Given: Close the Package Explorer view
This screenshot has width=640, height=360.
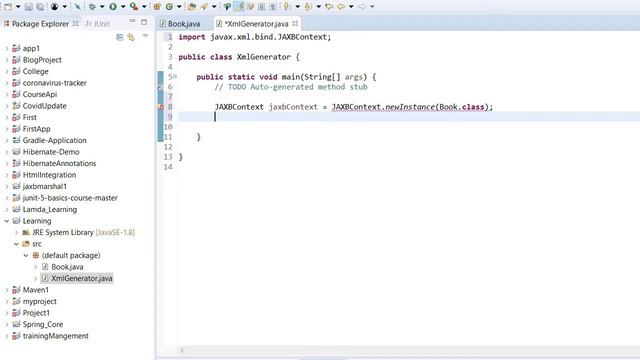Looking at the screenshot, I should coord(76,23).
